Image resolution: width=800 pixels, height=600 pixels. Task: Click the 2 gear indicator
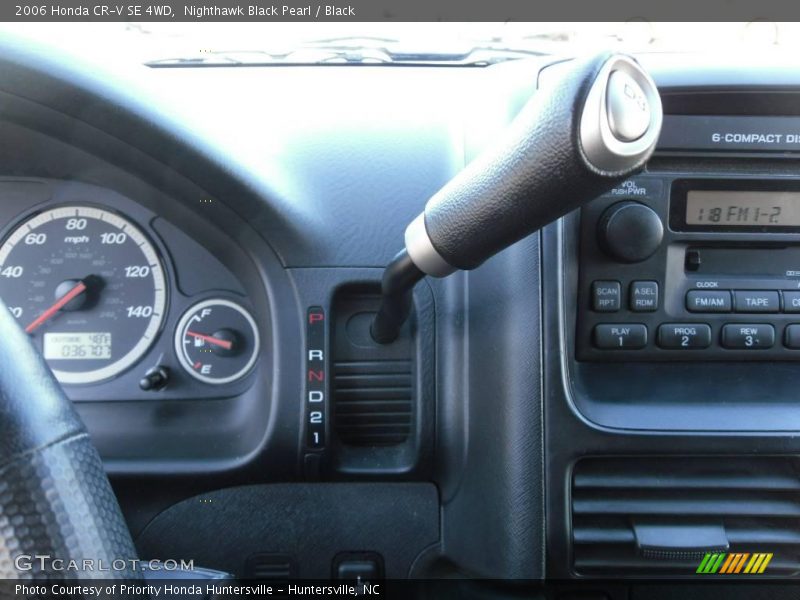(316, 417)
